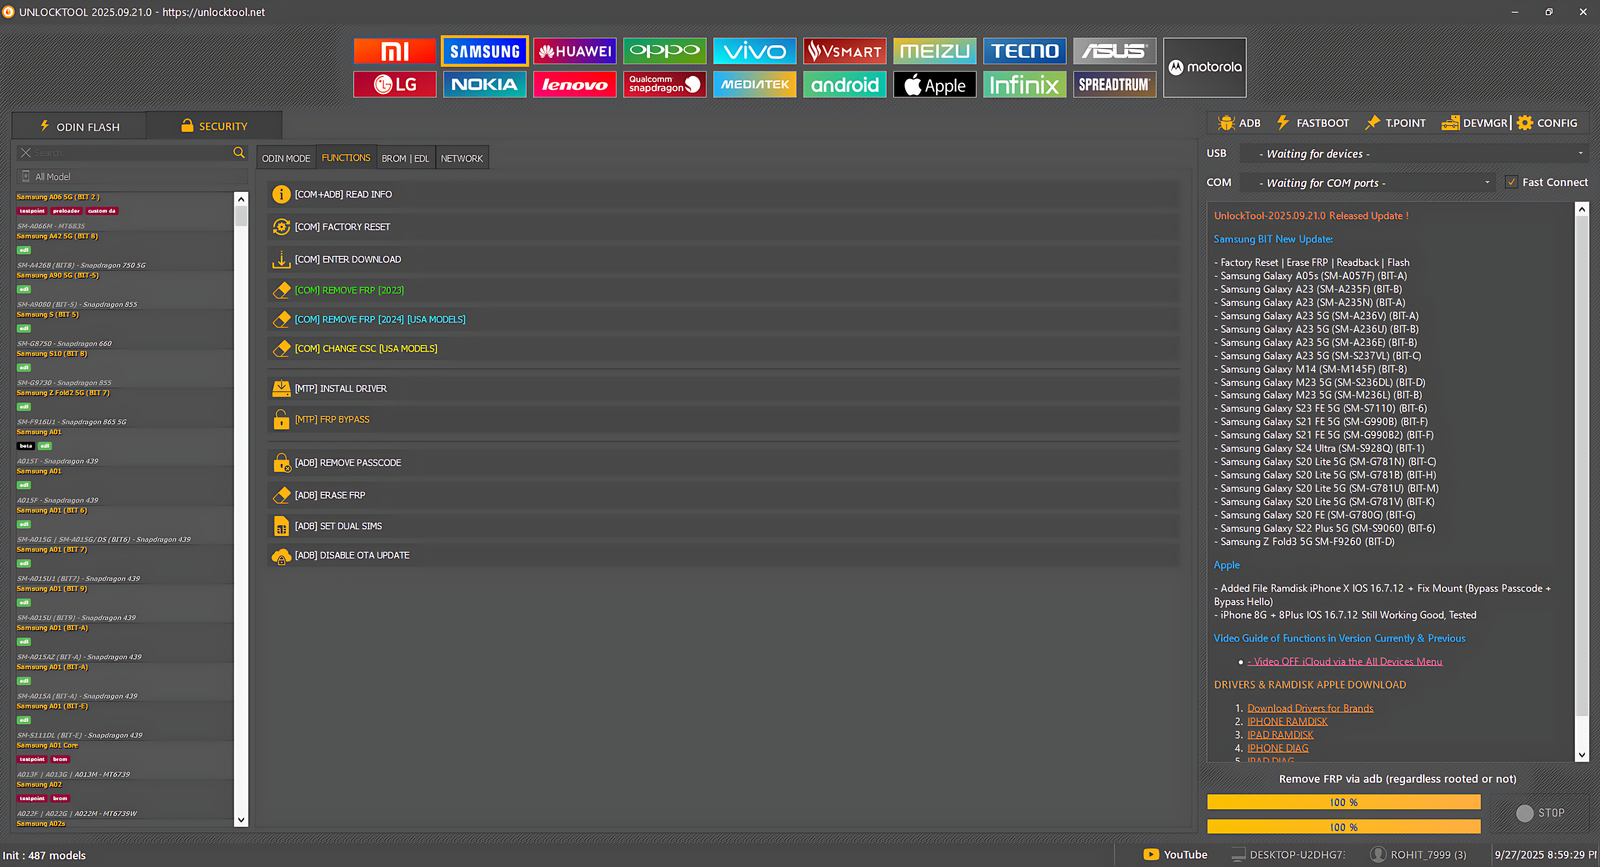1600x867 pixels.
Task: Select the Apple brand logo
Action: point(934,85)
